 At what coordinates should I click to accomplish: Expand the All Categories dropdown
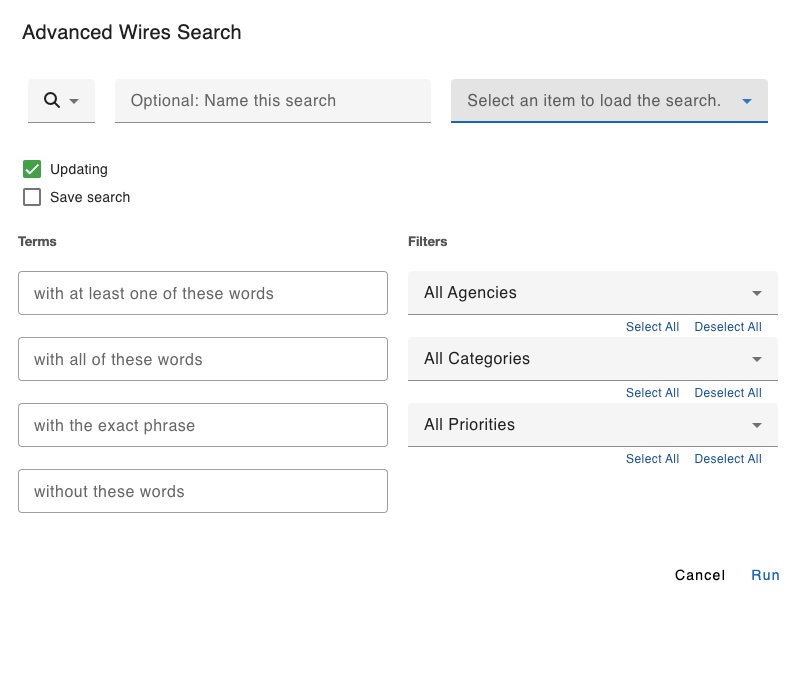click(x=592, y=359)
